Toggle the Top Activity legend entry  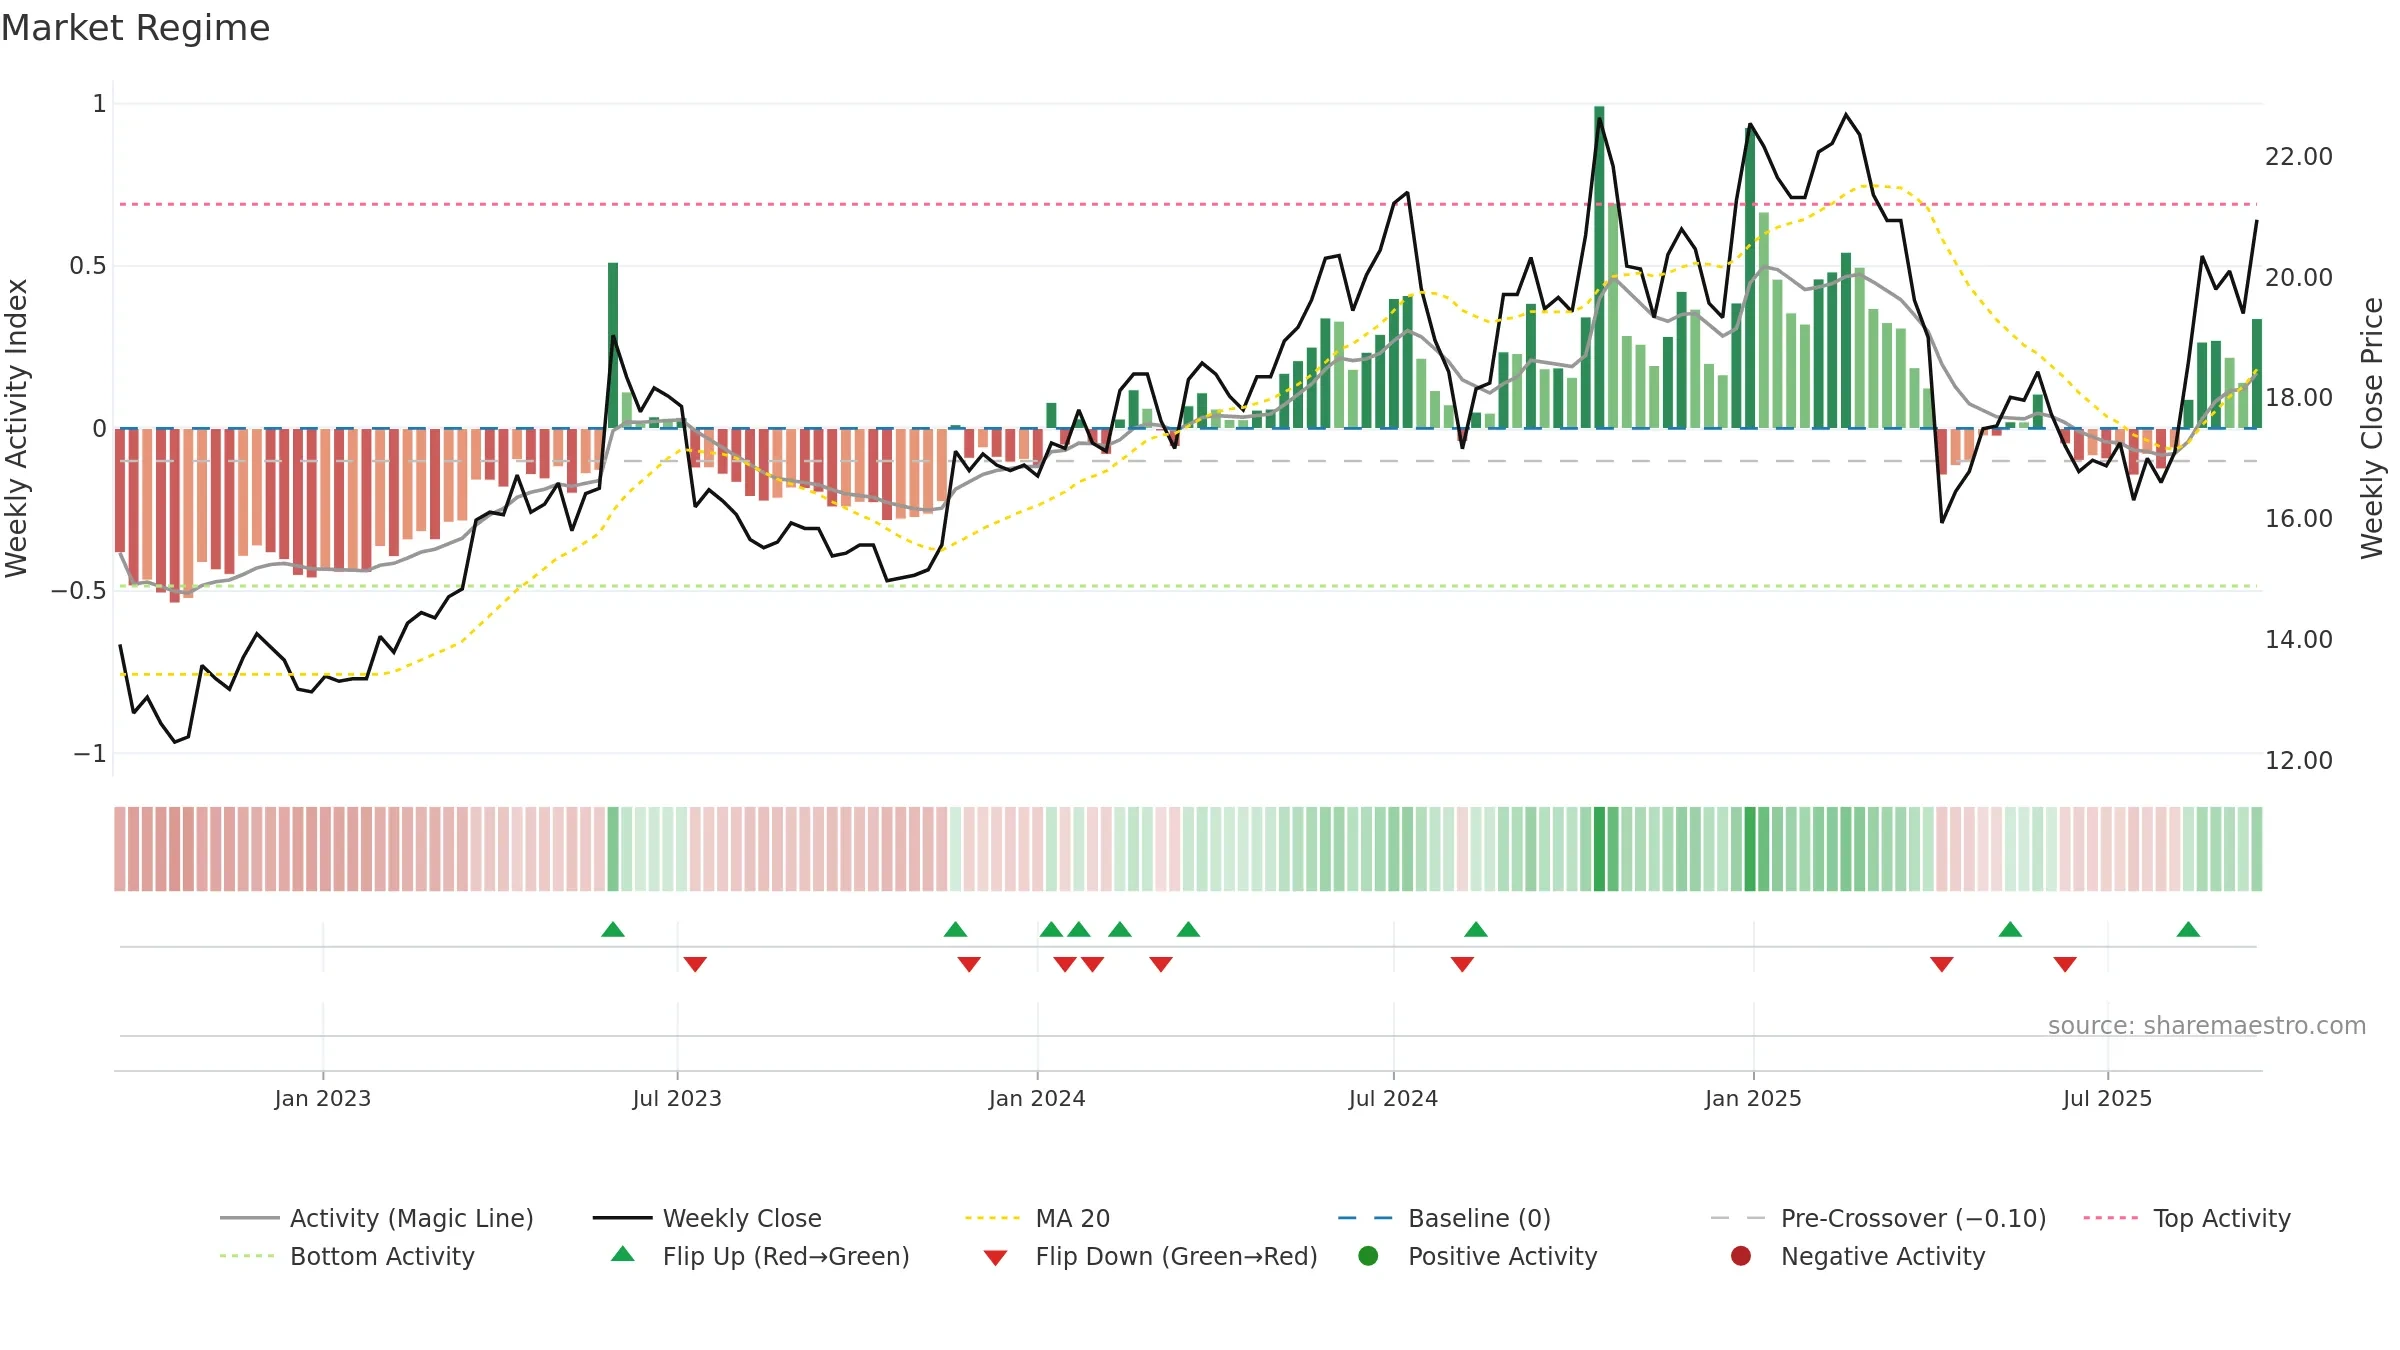[x=2187, y=1218]
